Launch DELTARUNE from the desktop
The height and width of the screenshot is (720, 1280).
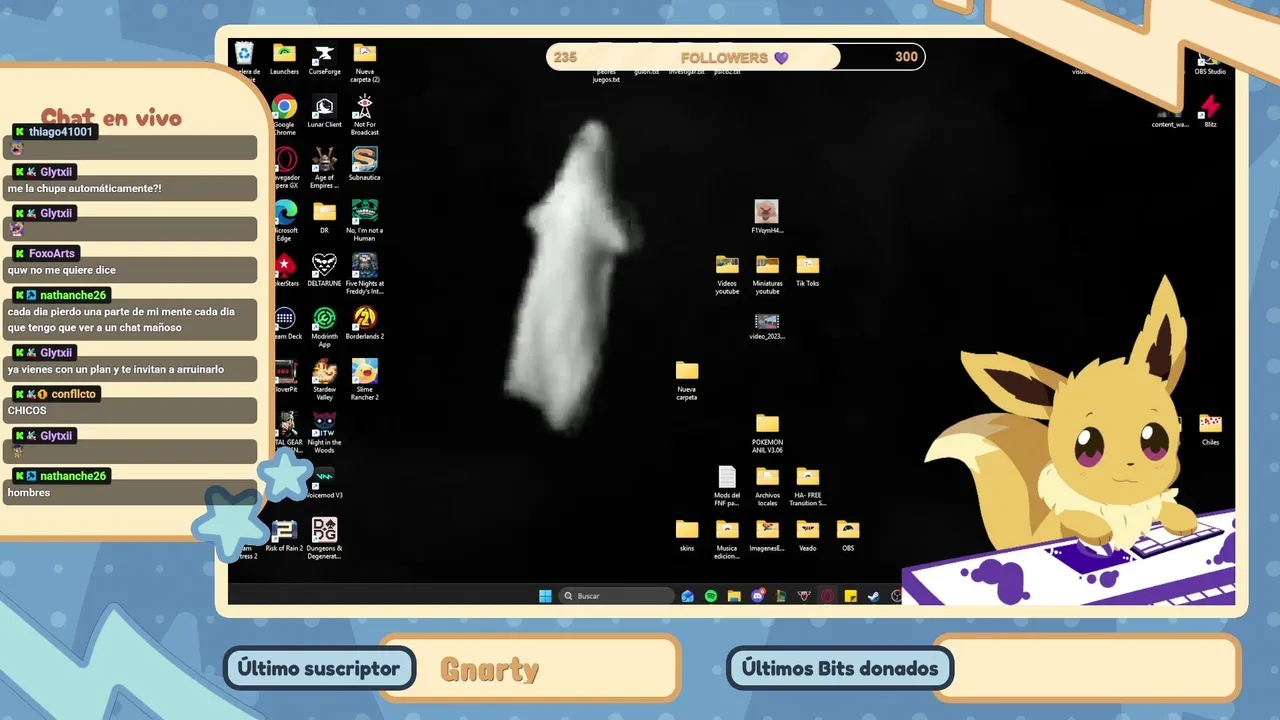(324, 271)
